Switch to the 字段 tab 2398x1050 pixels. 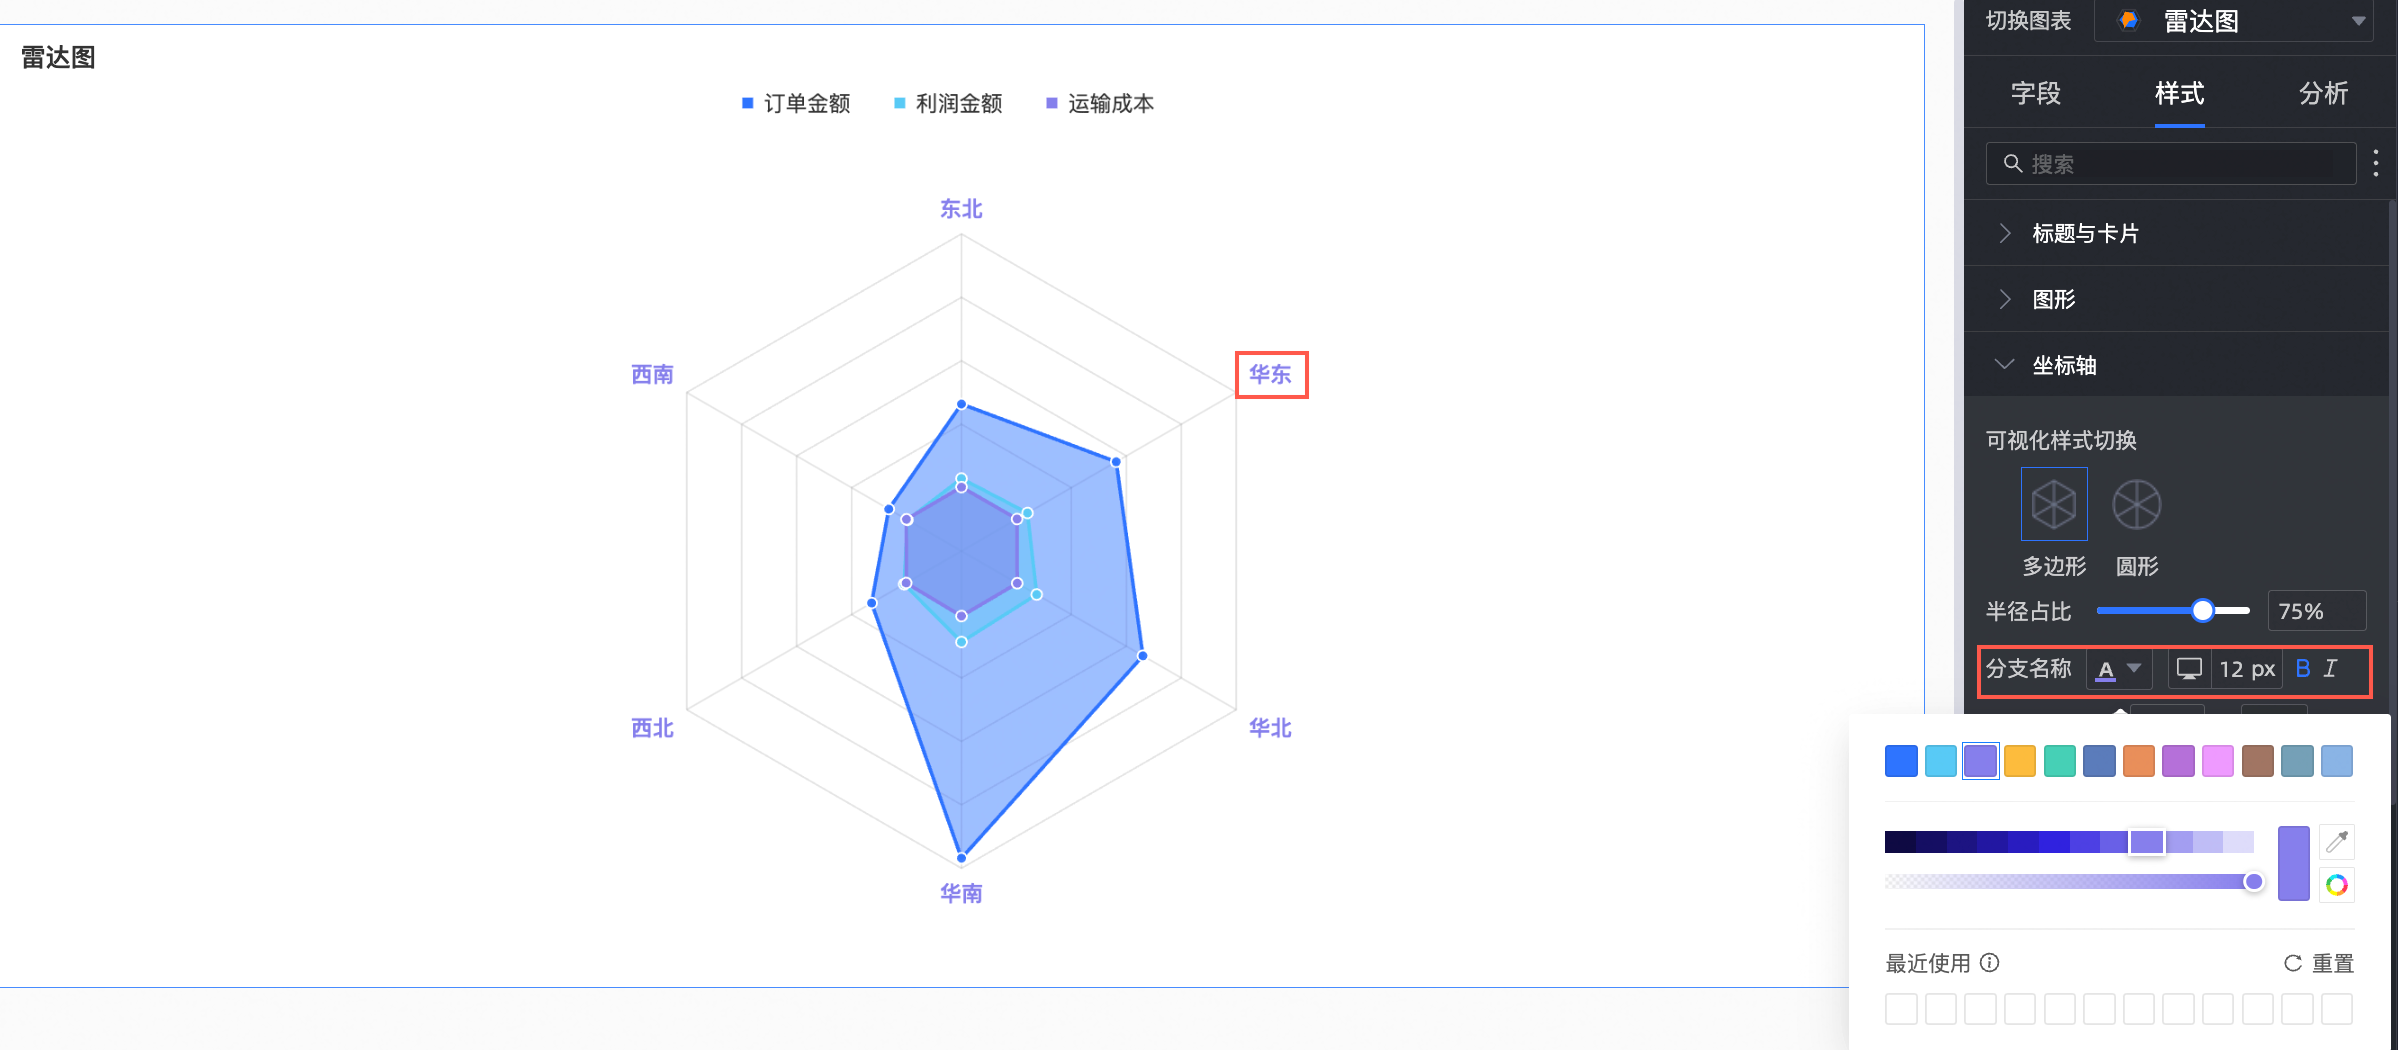tap(2036, 94)
